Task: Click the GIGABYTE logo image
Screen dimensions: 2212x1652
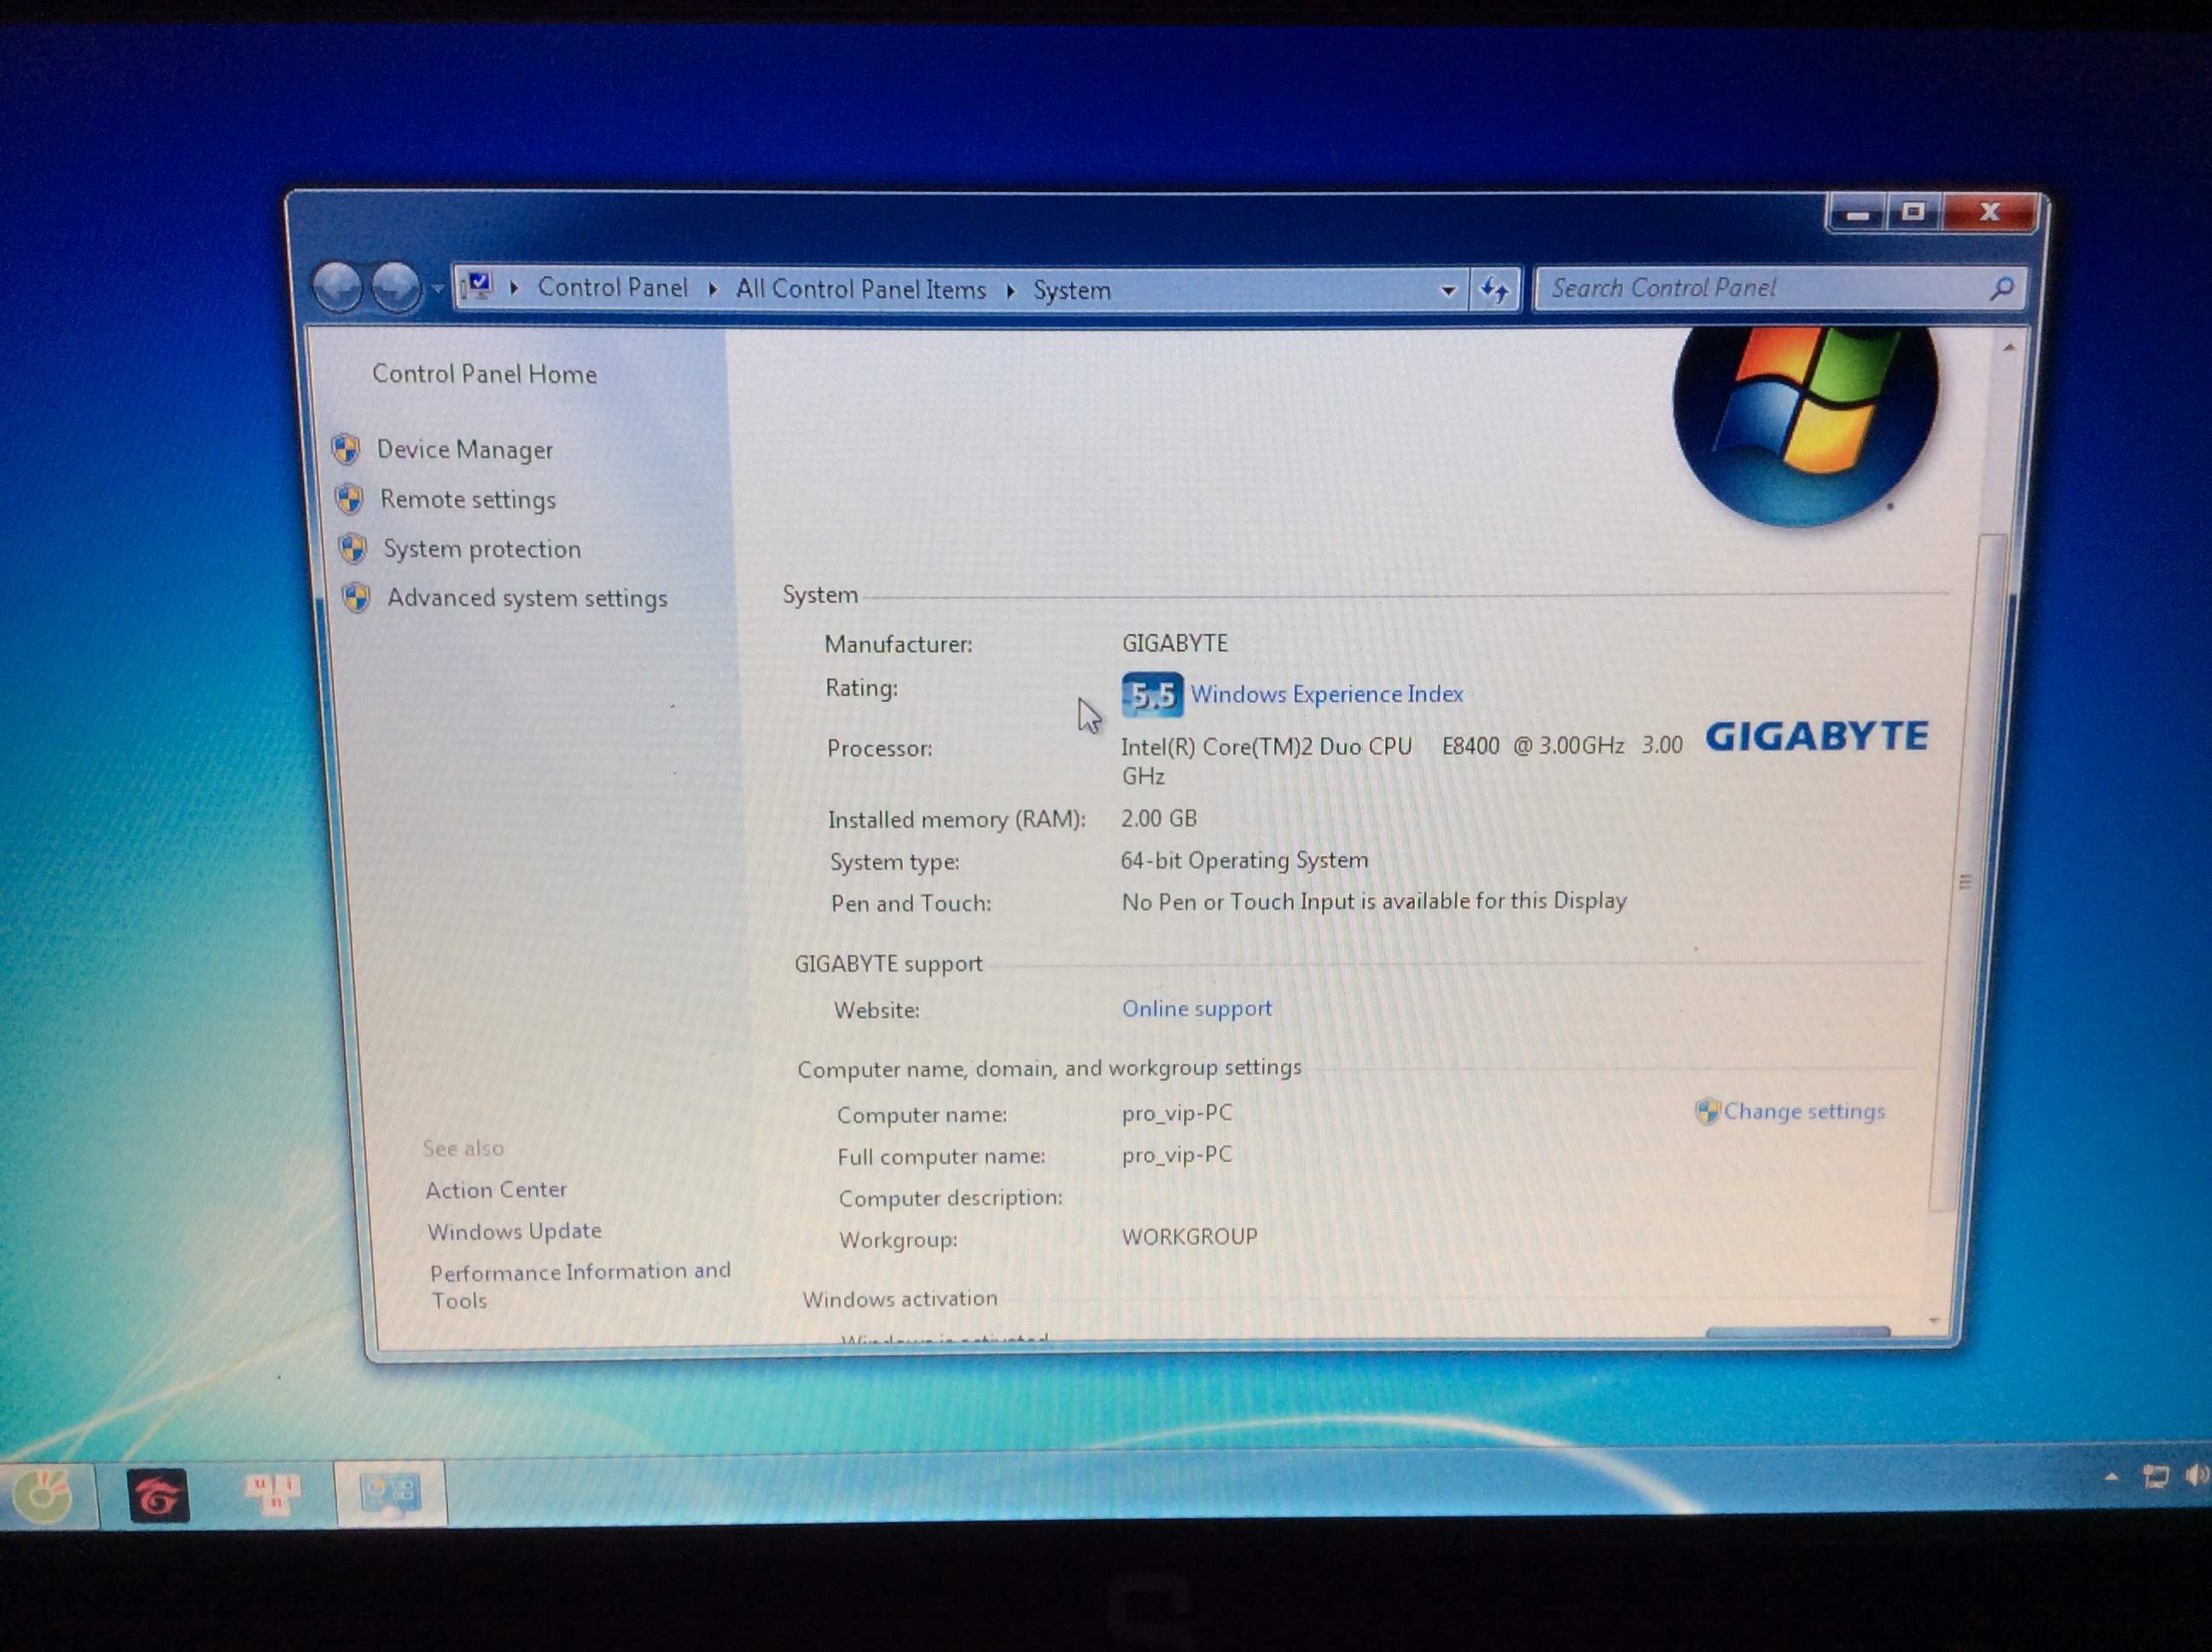Action: coord(1816,736)
